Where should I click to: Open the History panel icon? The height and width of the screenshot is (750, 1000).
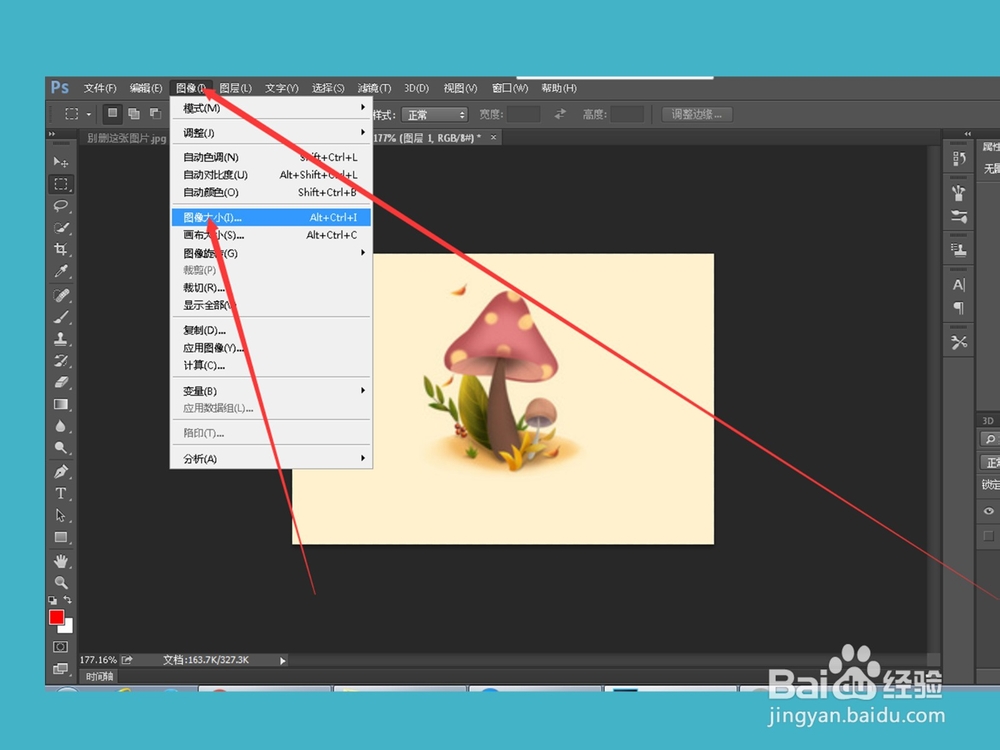click(959, 159)
